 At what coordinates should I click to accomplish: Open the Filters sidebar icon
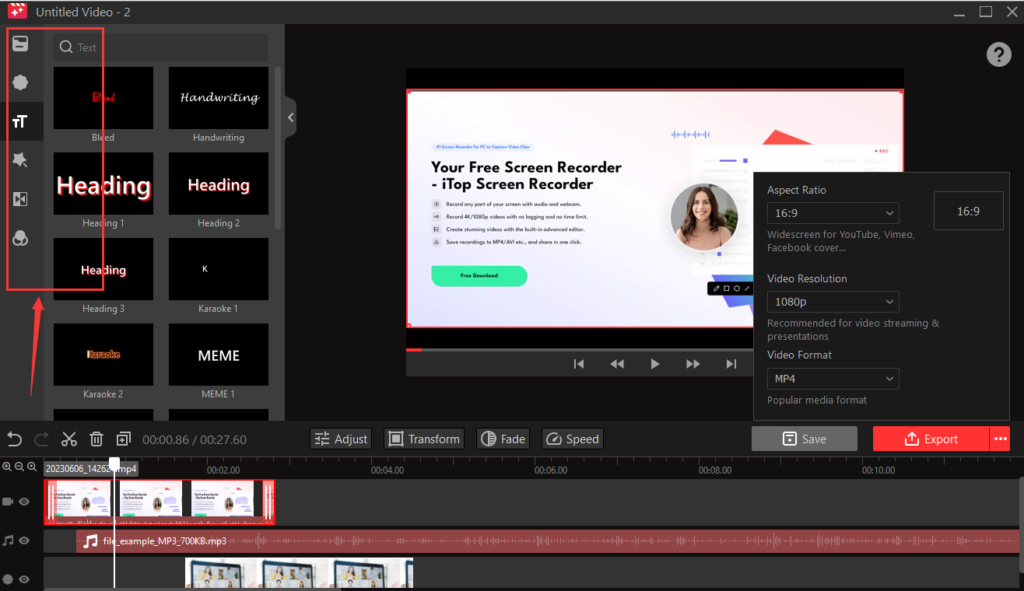[x=20, y=238]
